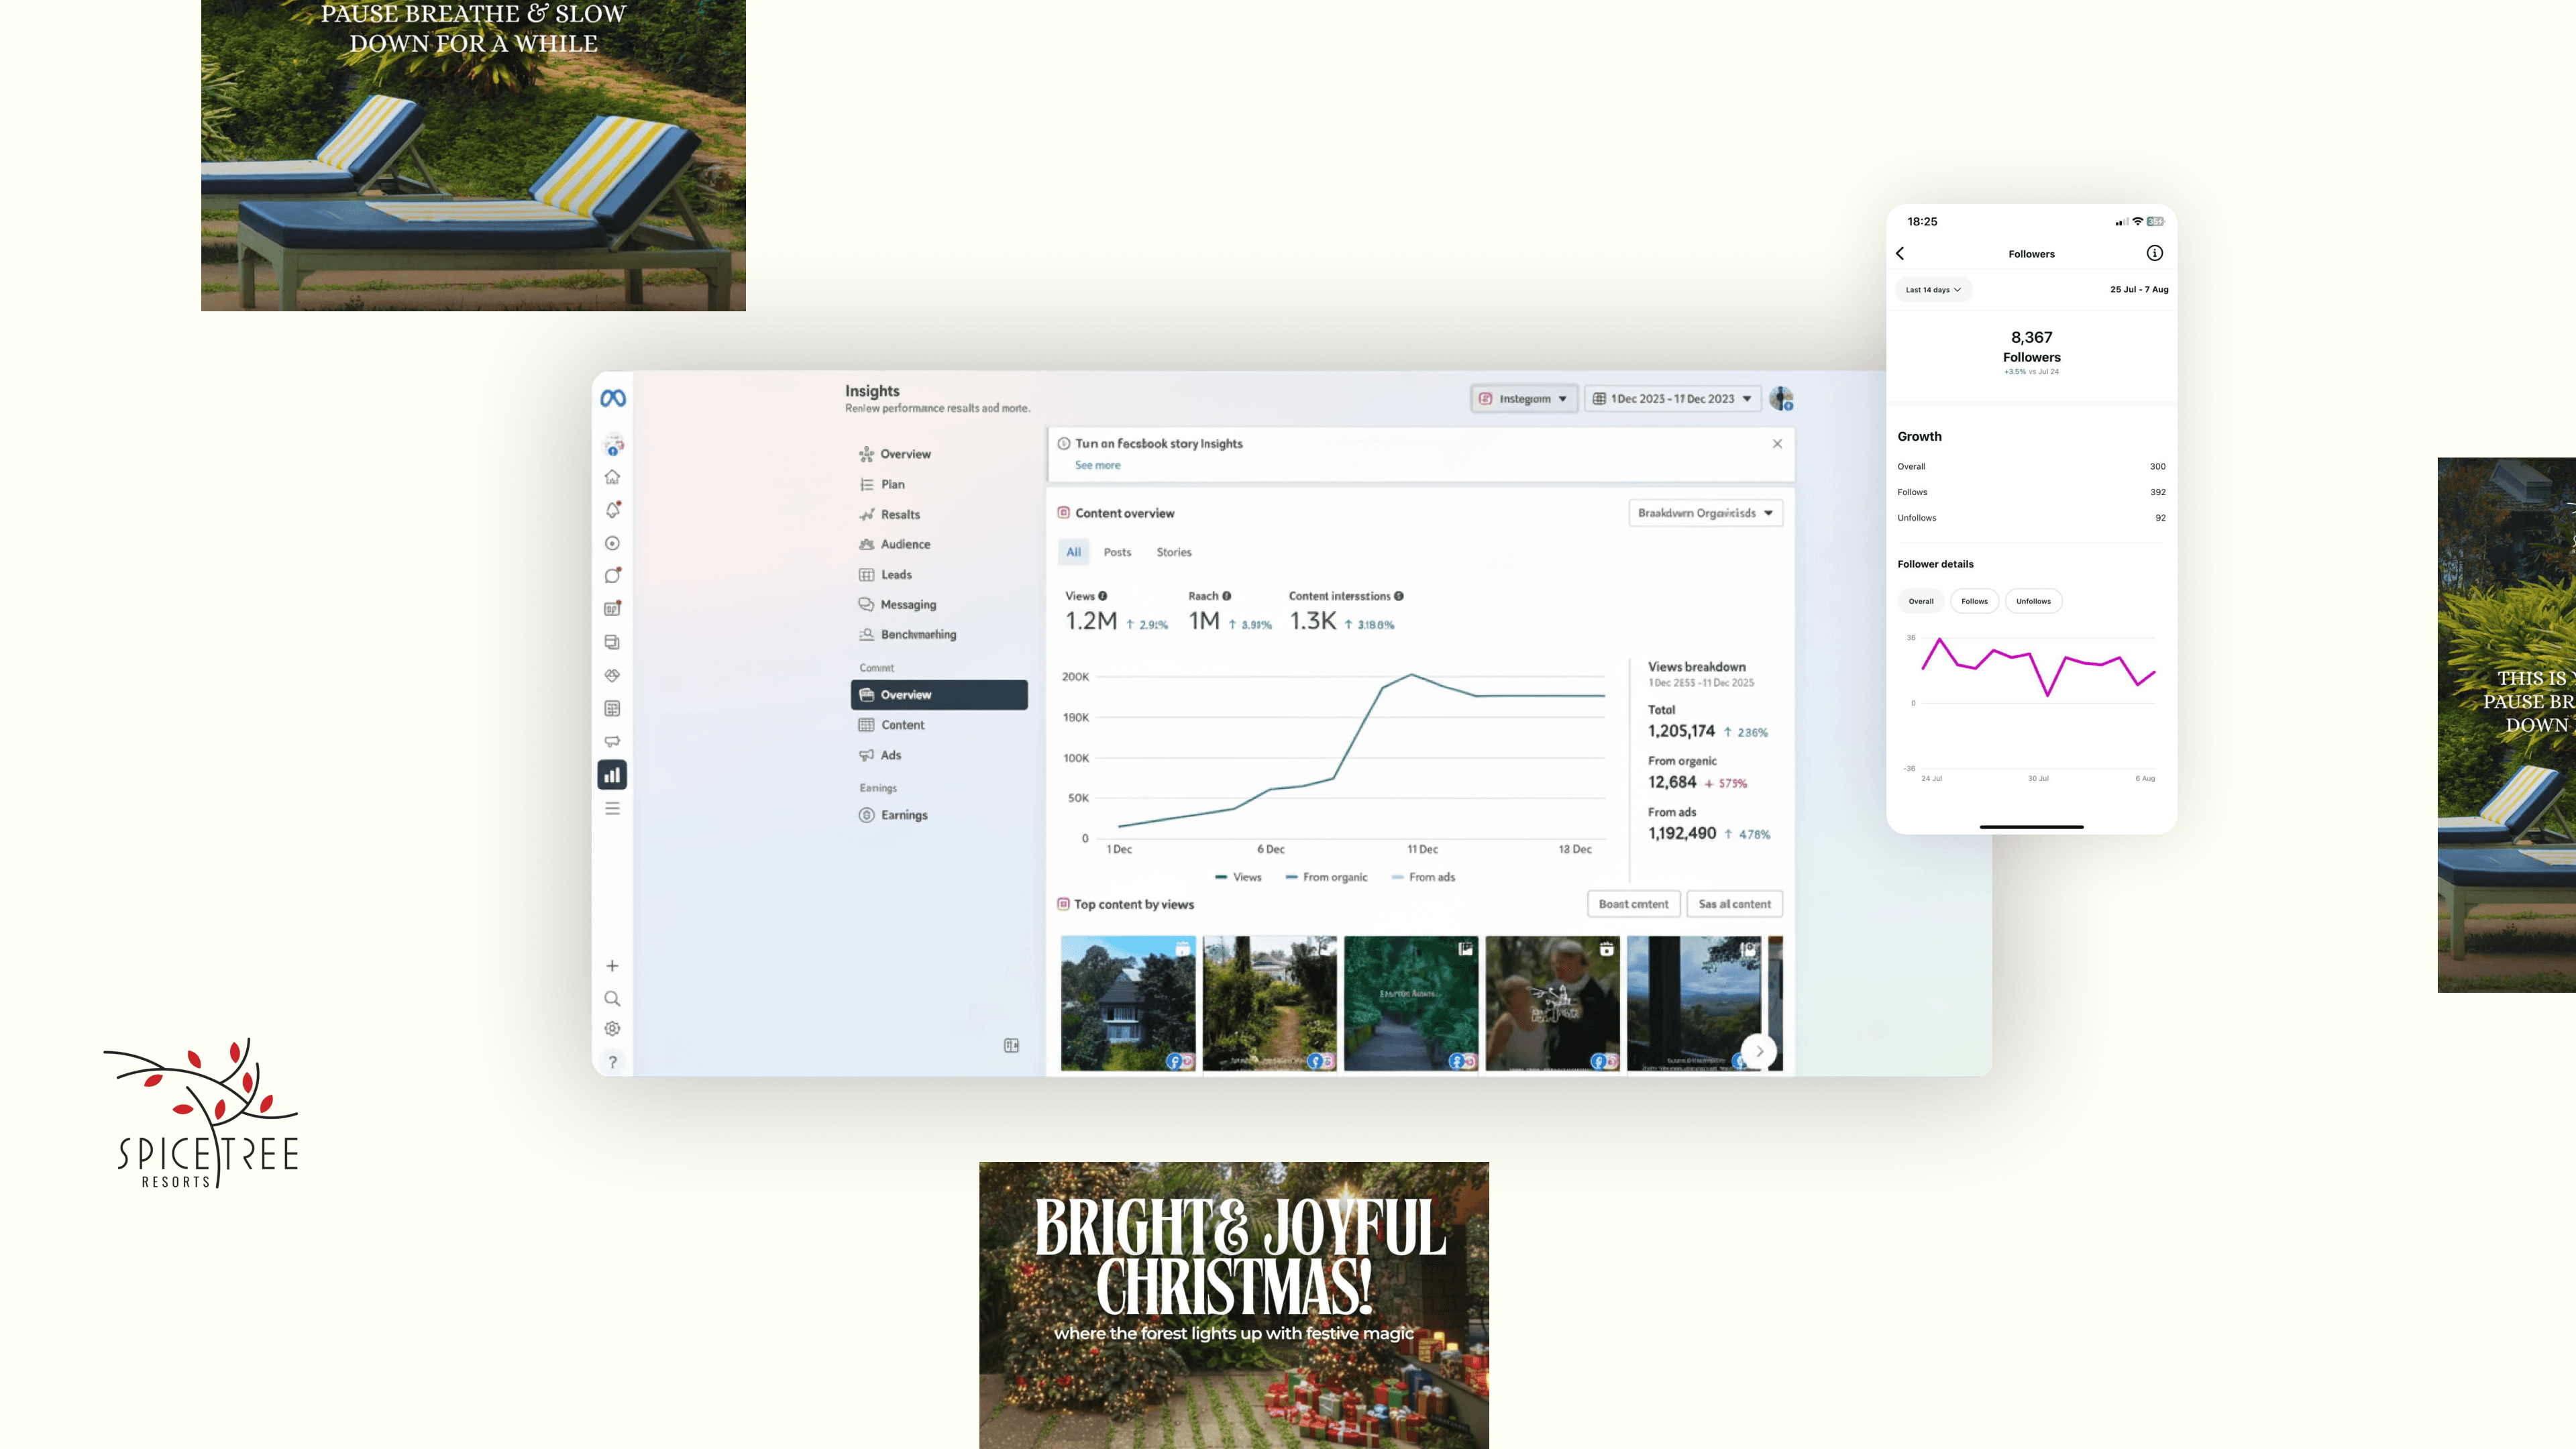2576x1449 pixels.
Task: Click the help question mark icon
Action: 612,1062
